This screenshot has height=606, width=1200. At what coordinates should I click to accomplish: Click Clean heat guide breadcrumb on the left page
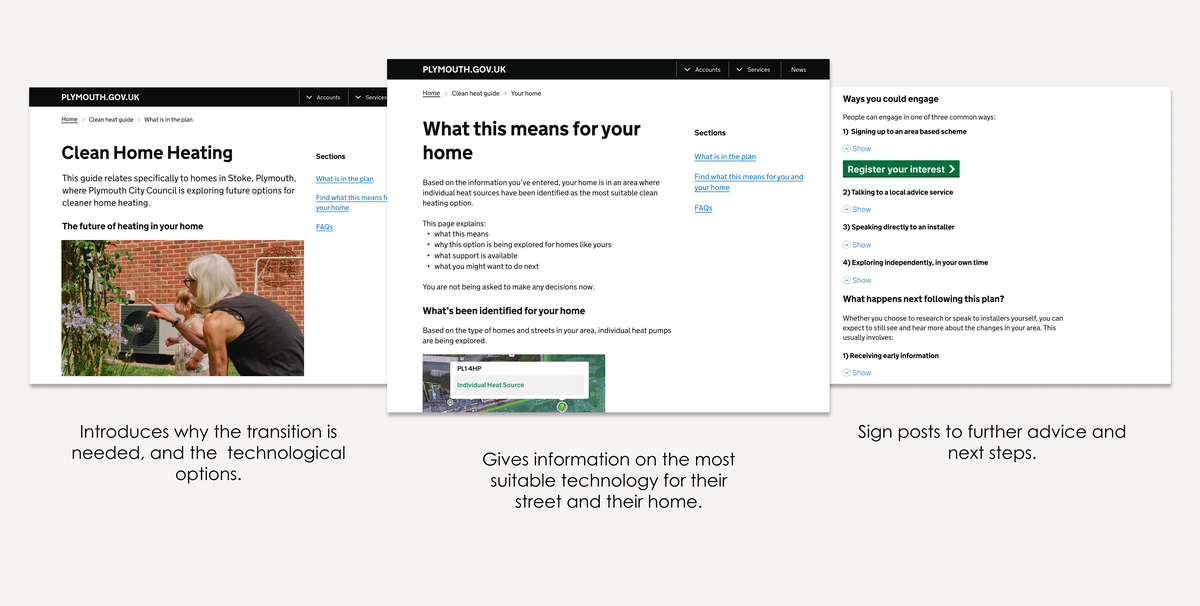pyautogui.click(x=110, y=120)
